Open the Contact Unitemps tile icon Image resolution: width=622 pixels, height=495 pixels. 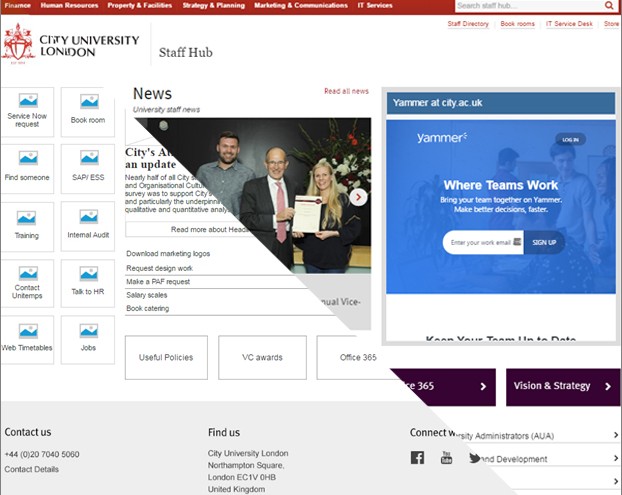pos(28,273)
